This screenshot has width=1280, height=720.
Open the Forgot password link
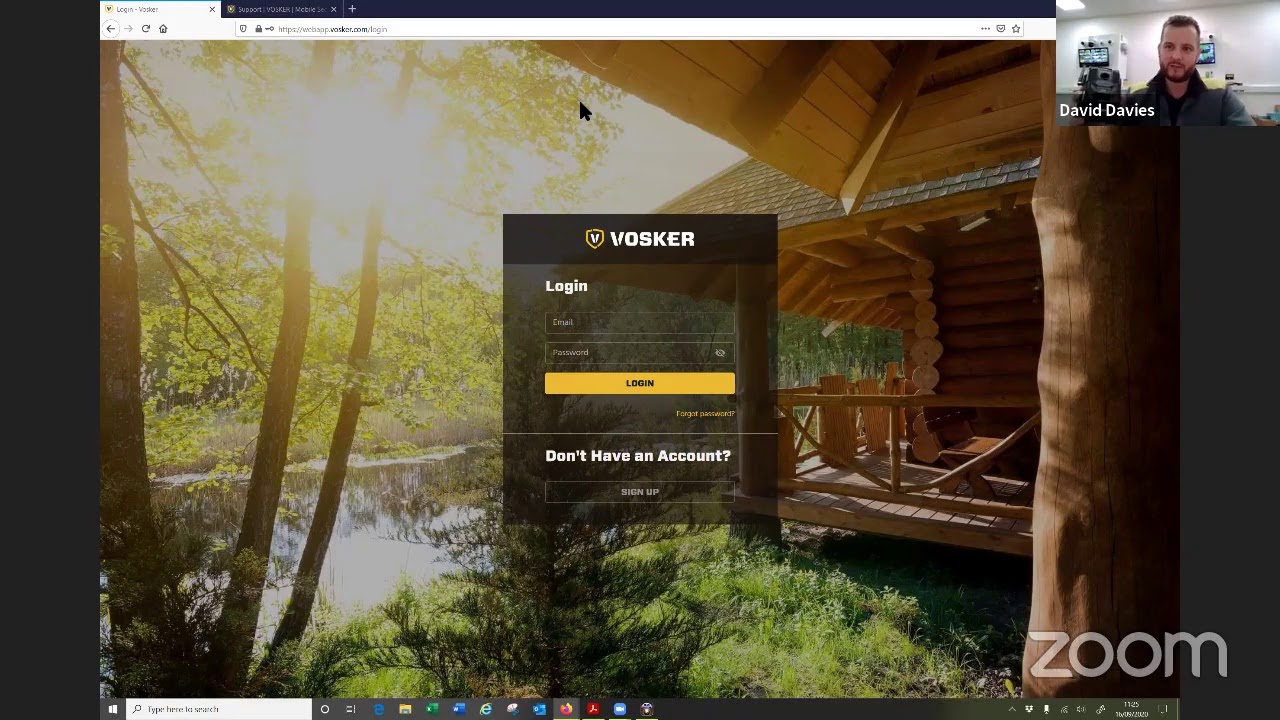(705, 414)
